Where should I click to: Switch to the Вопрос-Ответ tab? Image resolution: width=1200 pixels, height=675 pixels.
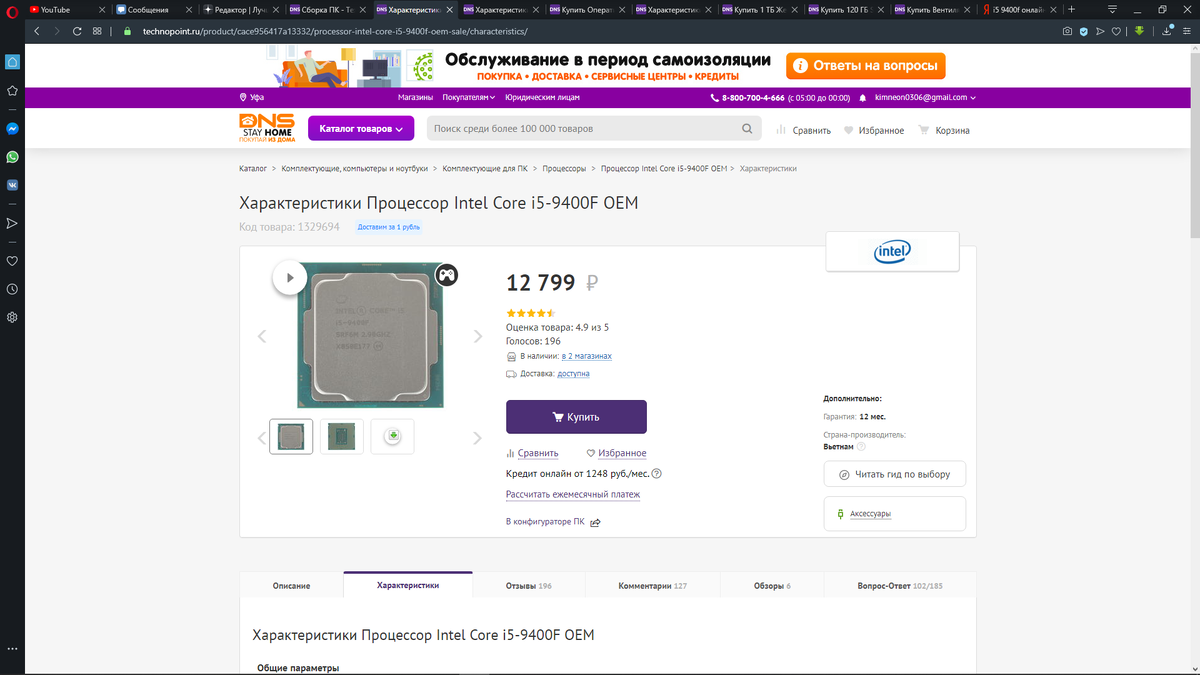[x=900, y=585]
